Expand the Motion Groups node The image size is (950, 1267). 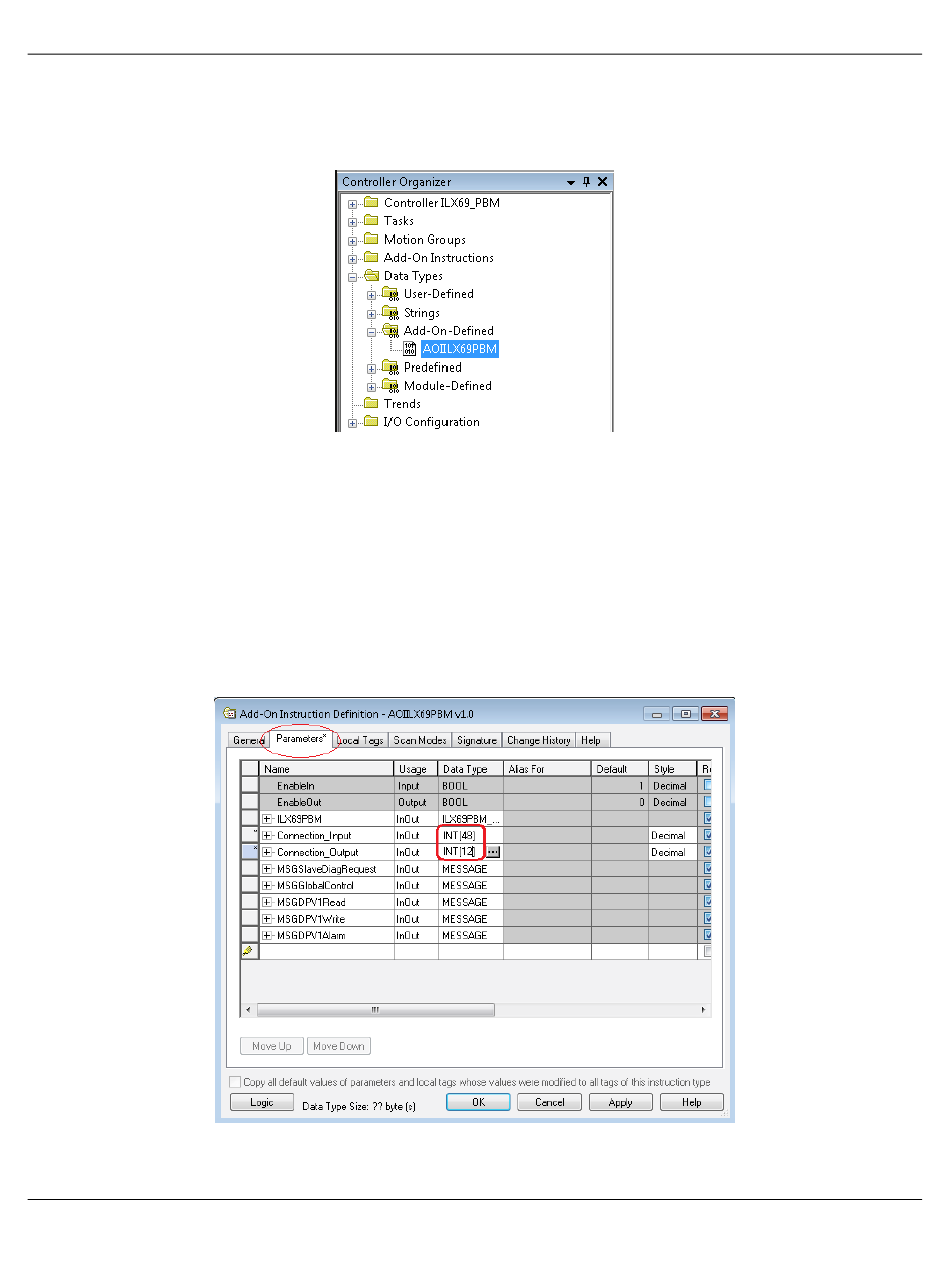click(x=353, y=241)
